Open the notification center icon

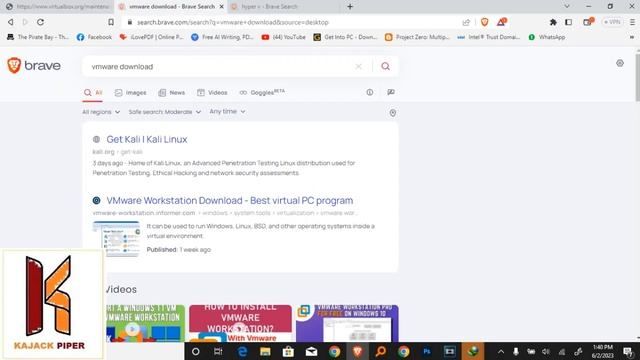click(x=629, y=351)
